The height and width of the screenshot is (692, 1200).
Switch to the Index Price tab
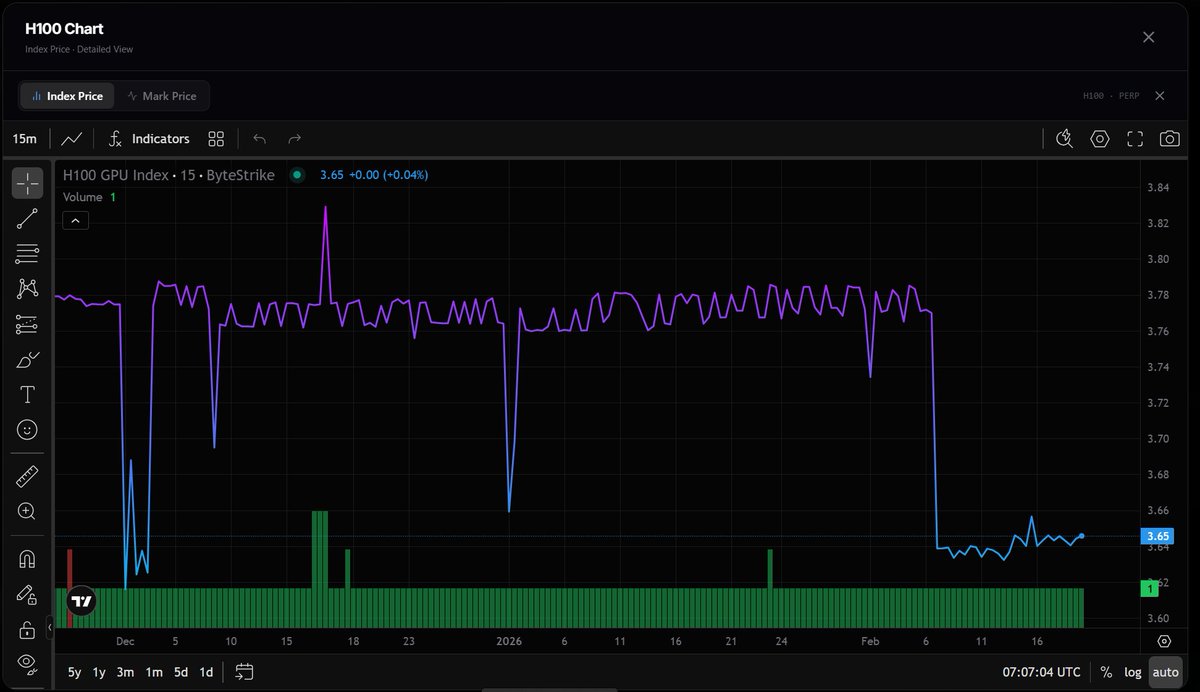tap(67, 96)
